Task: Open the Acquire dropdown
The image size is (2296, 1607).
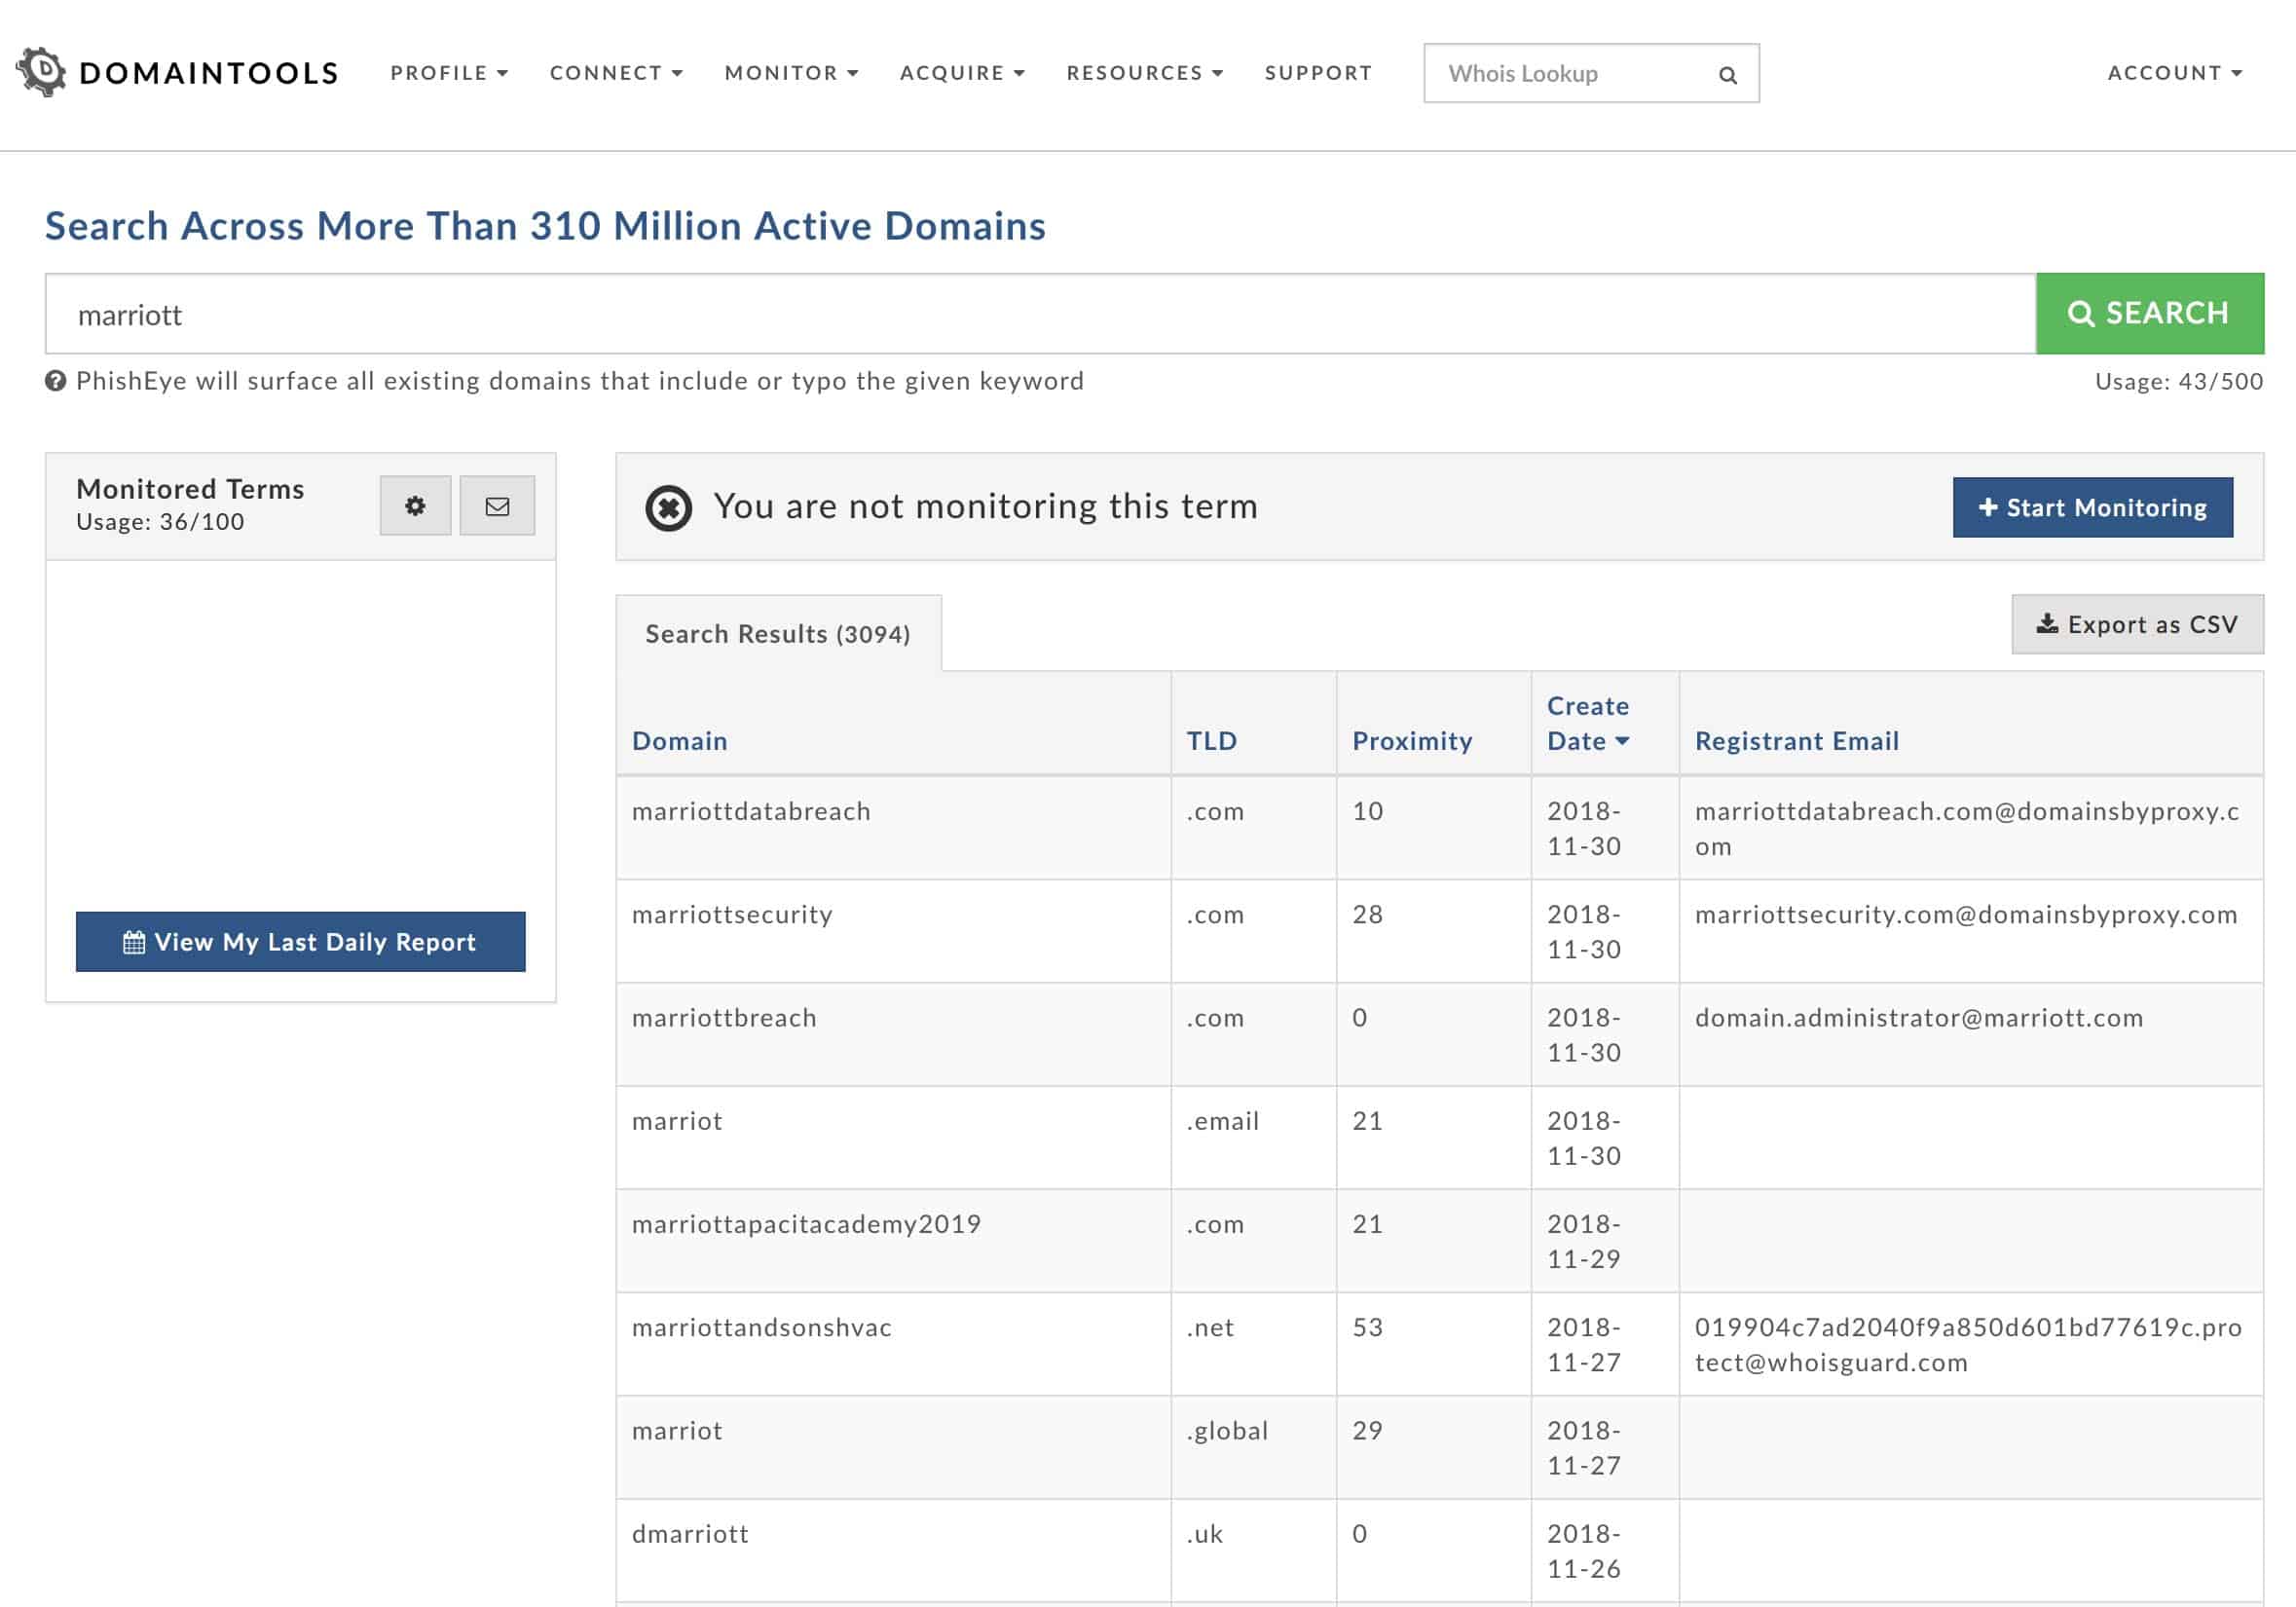Action: [962, 73]
